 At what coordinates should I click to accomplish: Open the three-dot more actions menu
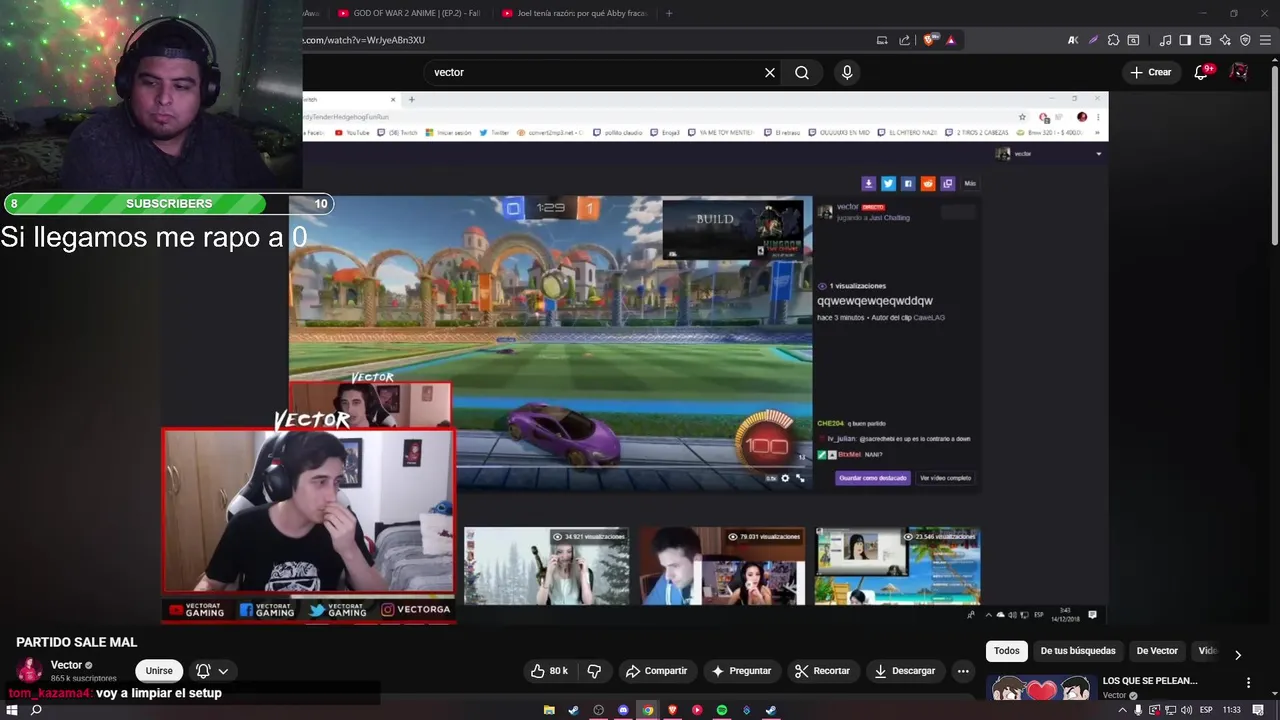click(963, 671)
